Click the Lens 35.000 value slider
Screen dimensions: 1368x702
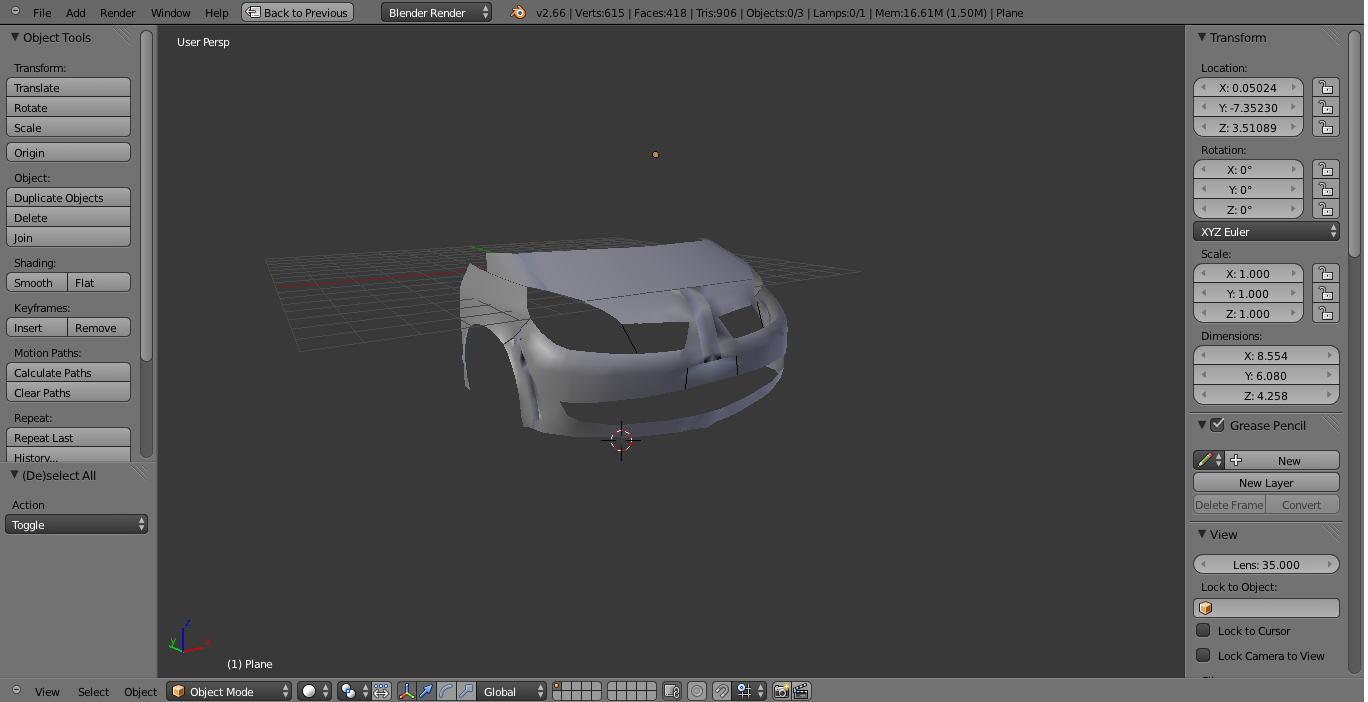click(x=1266, y=565)
